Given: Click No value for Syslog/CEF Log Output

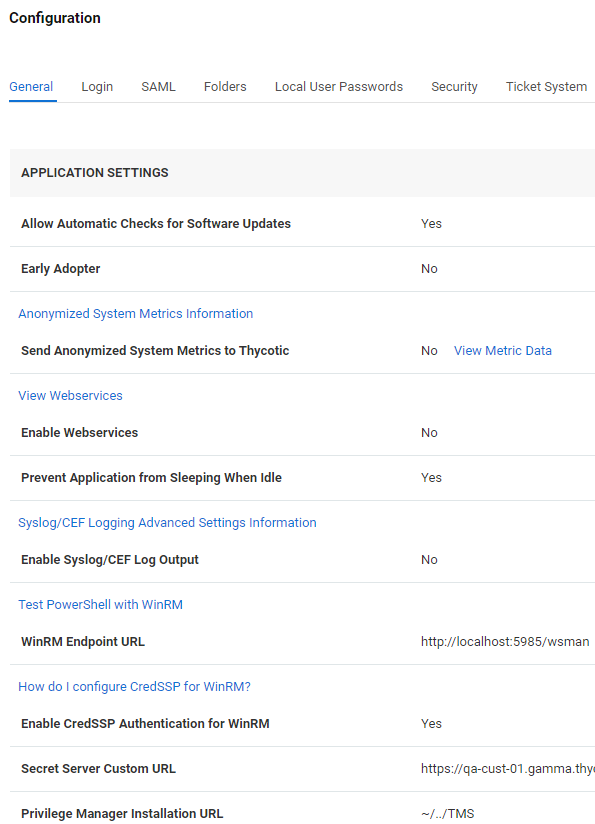Looking at the screenshot, I should [429, 560].
